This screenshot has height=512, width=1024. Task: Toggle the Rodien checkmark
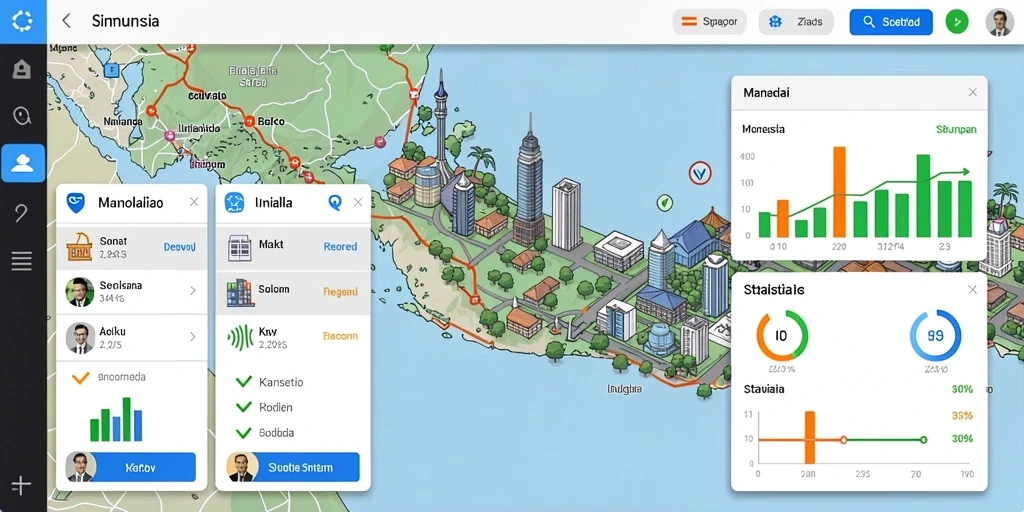pos(244,407)
